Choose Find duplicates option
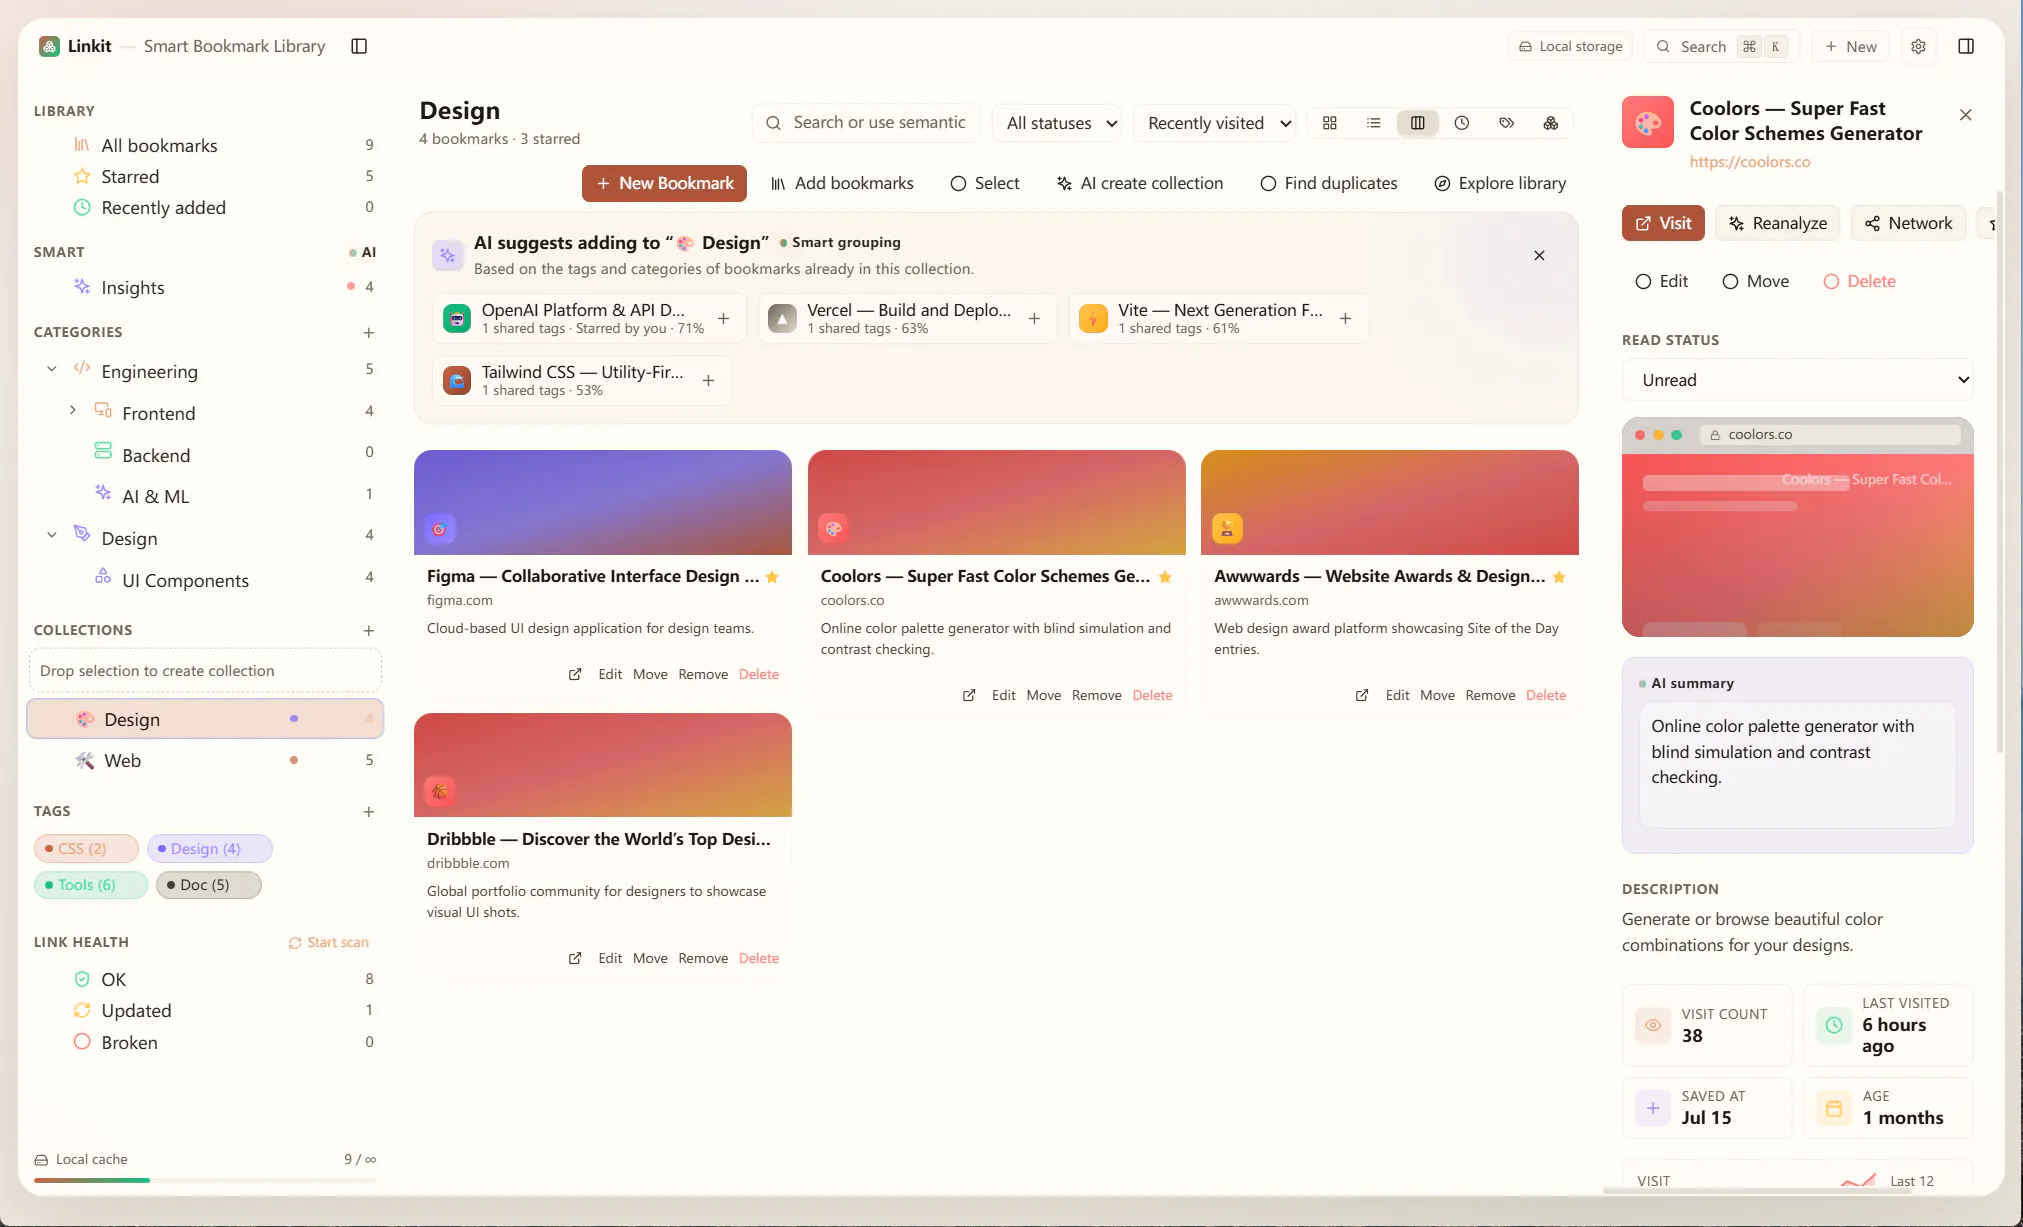The height and width of the screenshot is (1227, 2023). click(1329, 183)
